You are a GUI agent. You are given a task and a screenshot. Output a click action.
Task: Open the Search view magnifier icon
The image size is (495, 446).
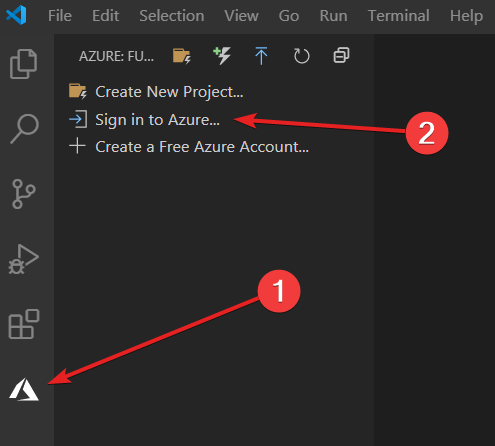pos(24,129)
